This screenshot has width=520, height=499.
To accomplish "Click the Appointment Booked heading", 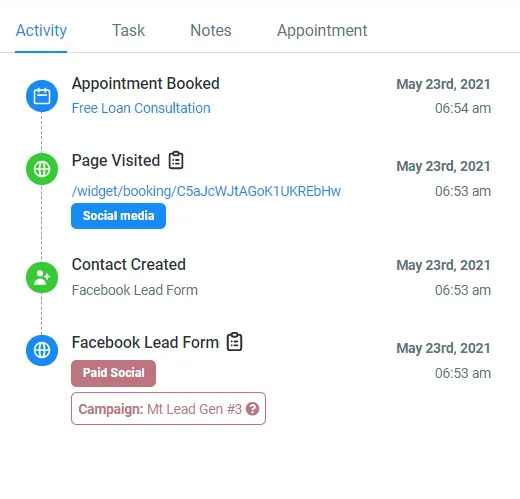I will (146, 83).
